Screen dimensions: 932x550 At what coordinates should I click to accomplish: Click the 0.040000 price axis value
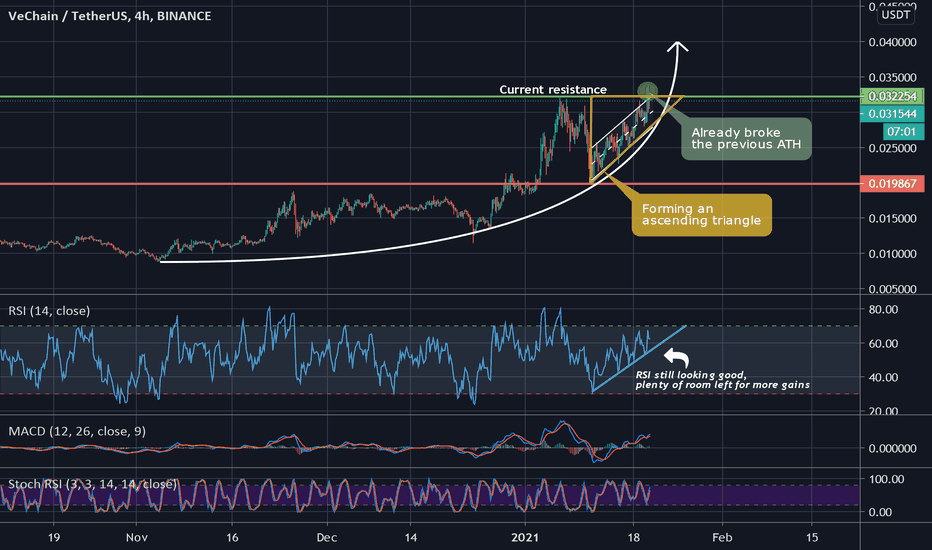pyautogui.click(x=892, y=42)
